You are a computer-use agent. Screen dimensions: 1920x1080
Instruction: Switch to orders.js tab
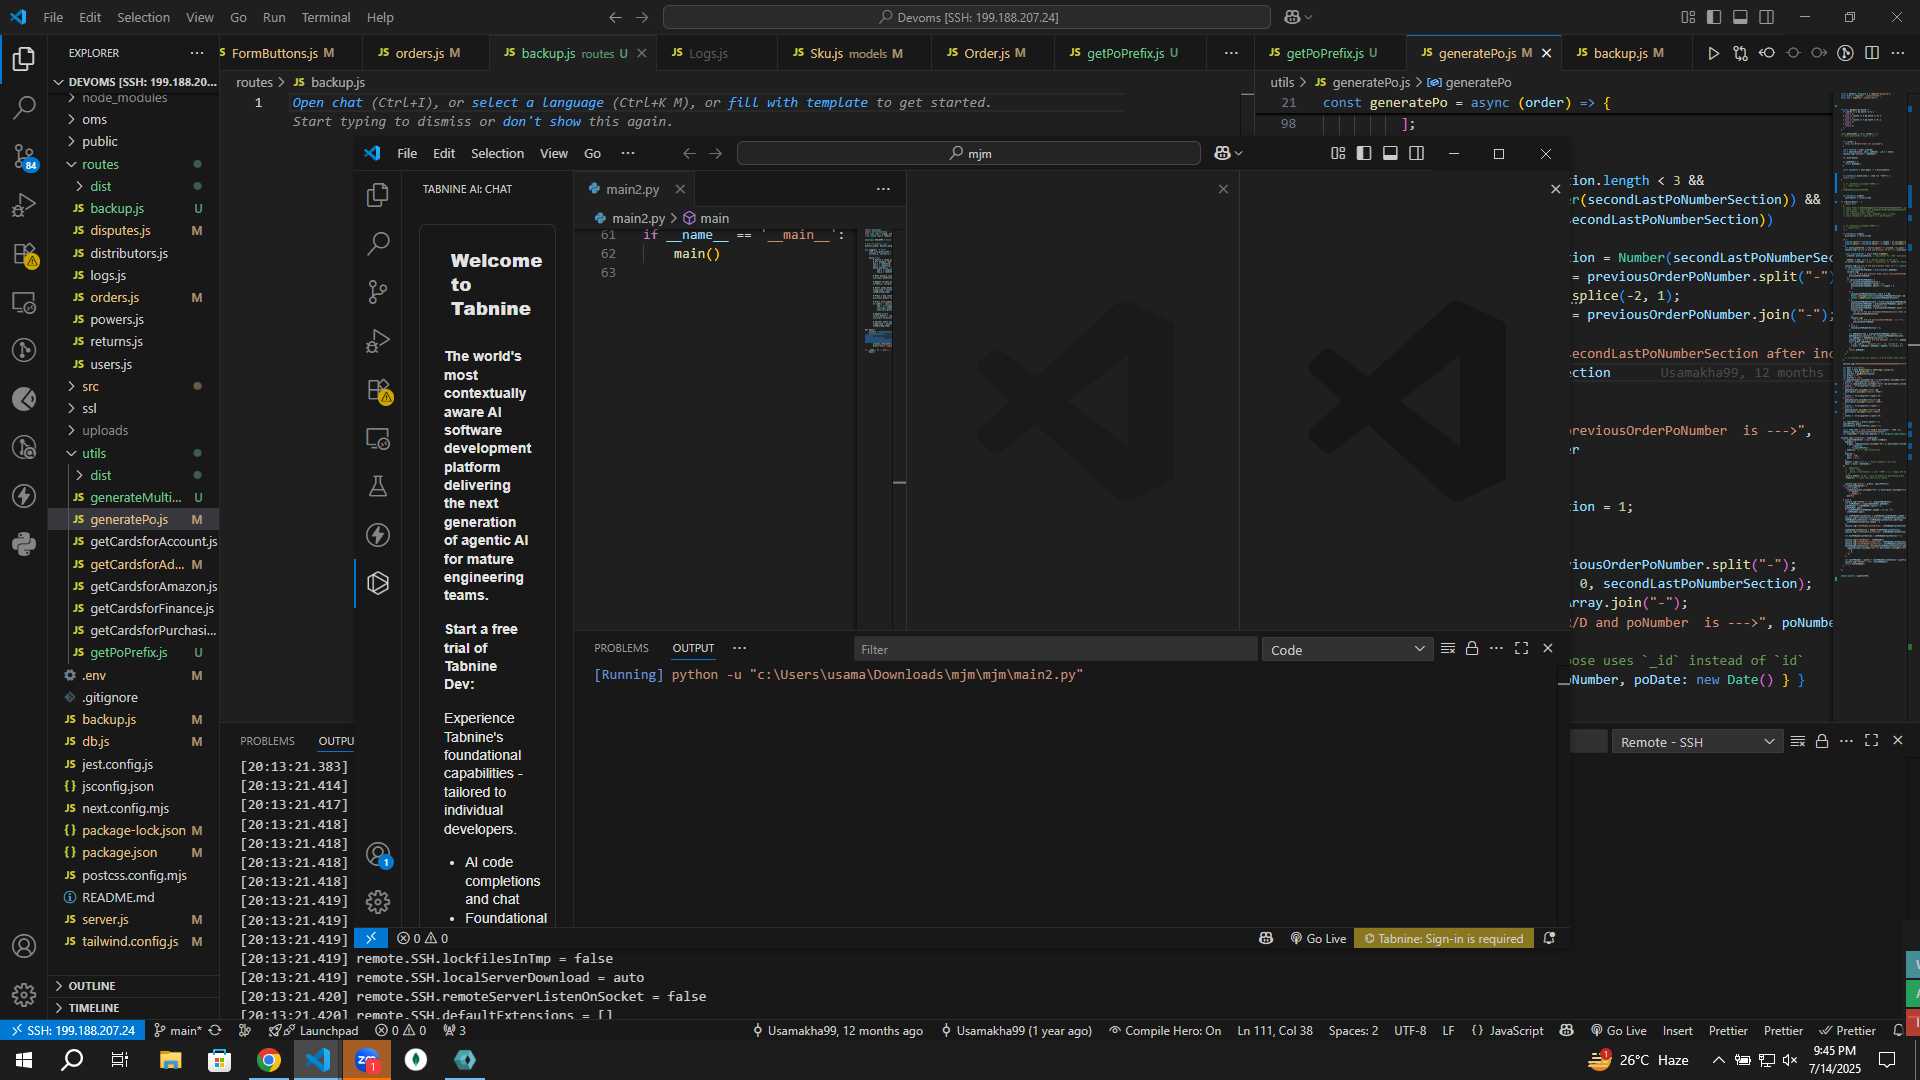[427, 53]
